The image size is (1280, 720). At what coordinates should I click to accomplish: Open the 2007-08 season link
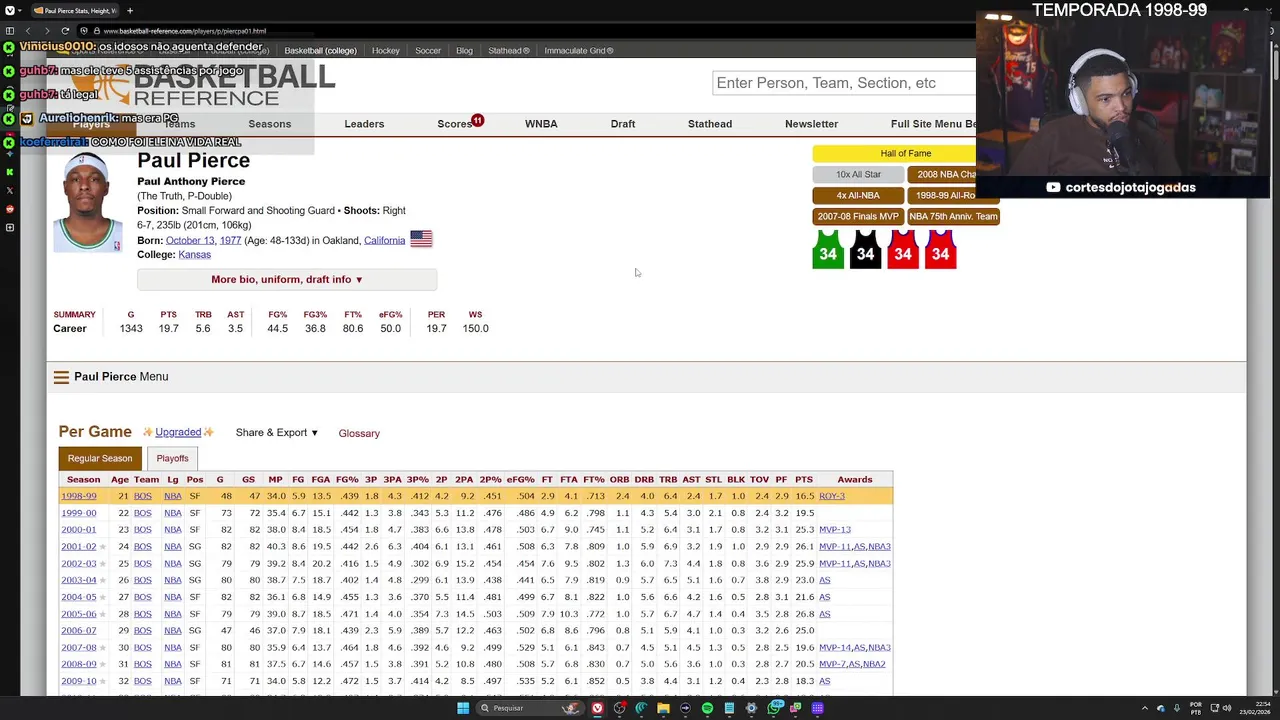(x=79, y=647)
